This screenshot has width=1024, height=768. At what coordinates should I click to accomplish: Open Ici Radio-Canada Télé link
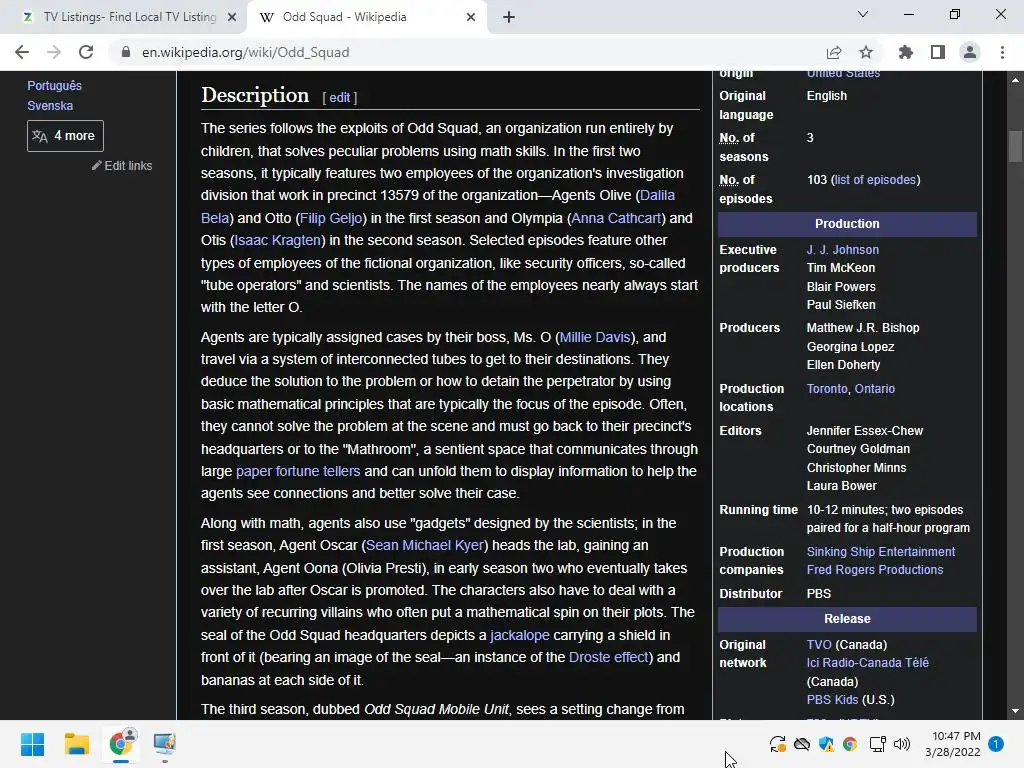(867, 663)
